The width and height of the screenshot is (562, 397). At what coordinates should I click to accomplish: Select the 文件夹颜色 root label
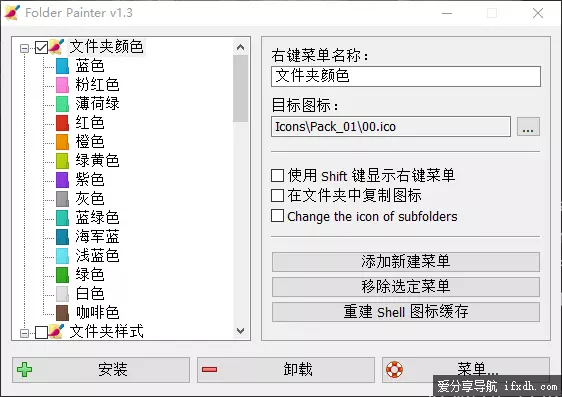click(106, 47)
